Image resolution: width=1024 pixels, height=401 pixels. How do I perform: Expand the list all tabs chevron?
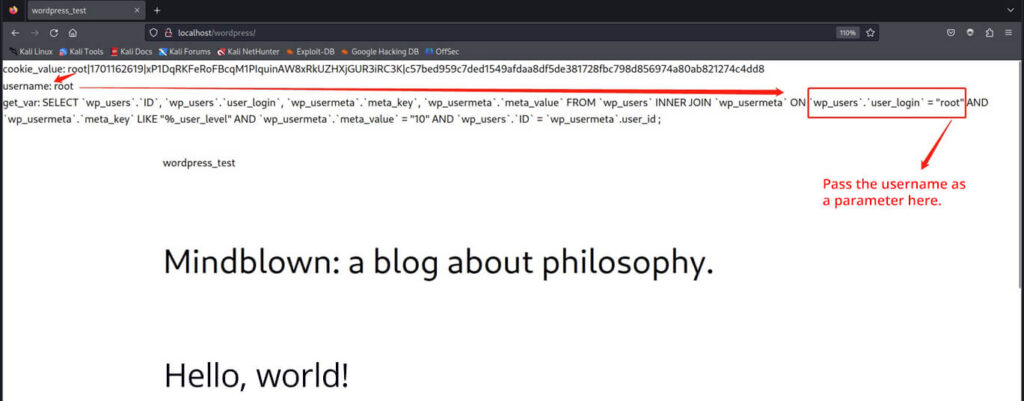[x=1010, y=10]
